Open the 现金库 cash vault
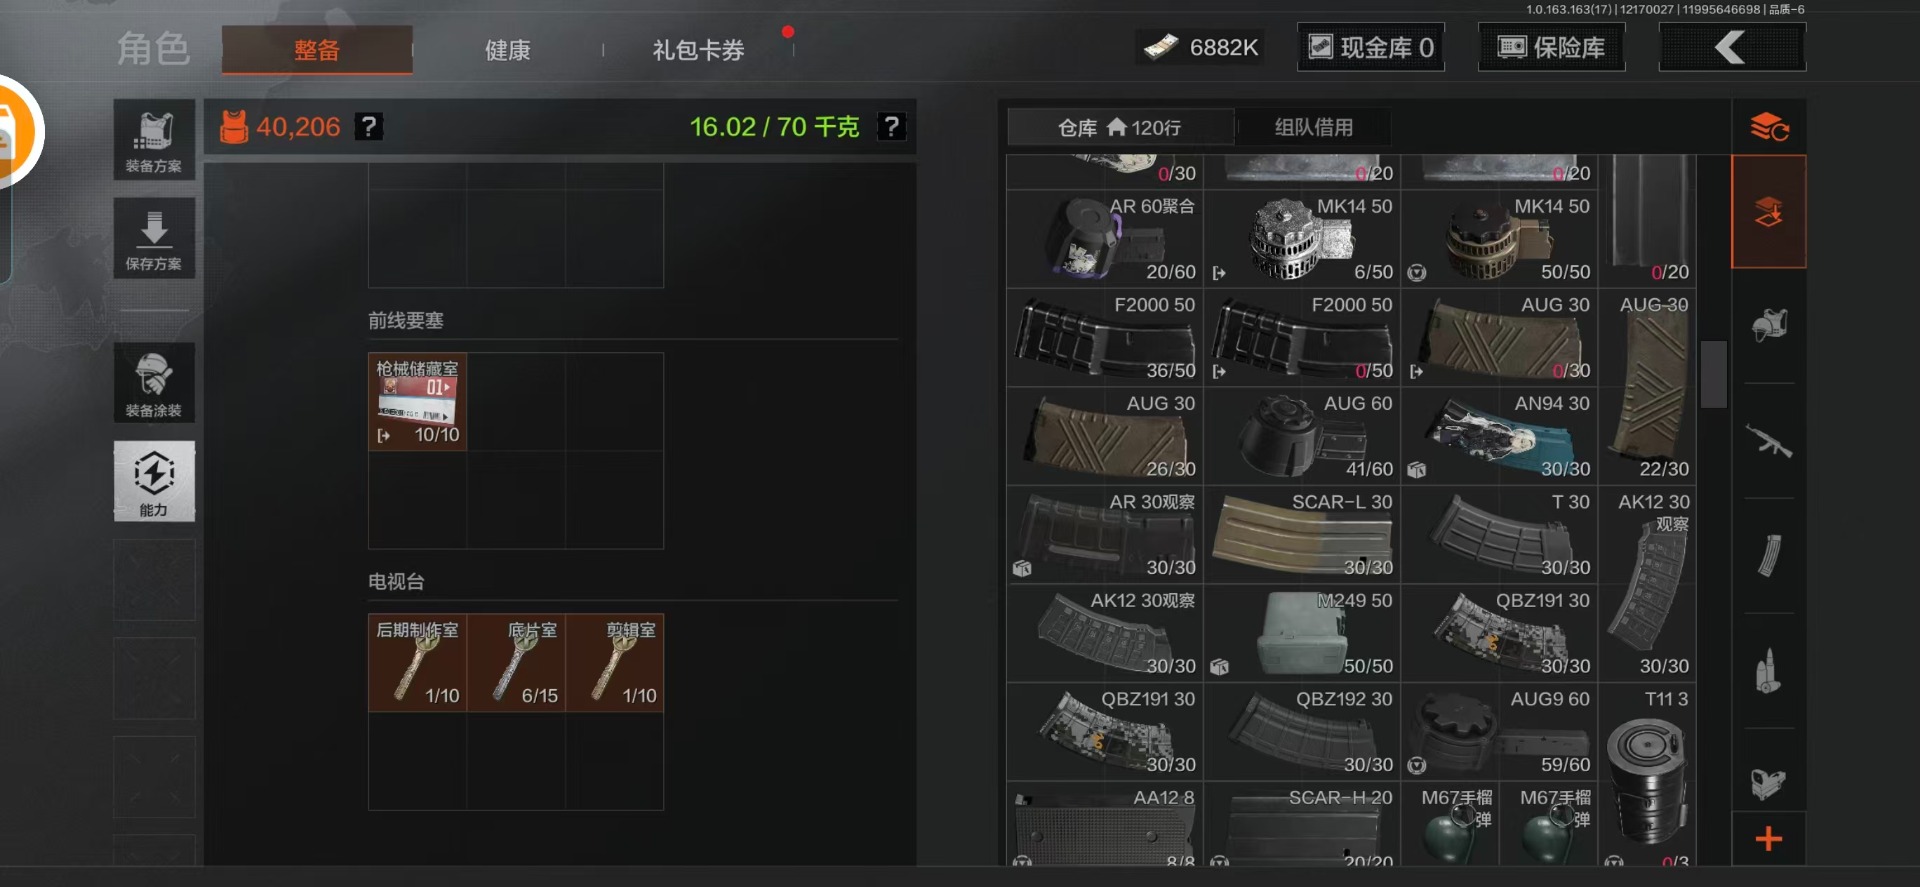 pos(1371,47)
